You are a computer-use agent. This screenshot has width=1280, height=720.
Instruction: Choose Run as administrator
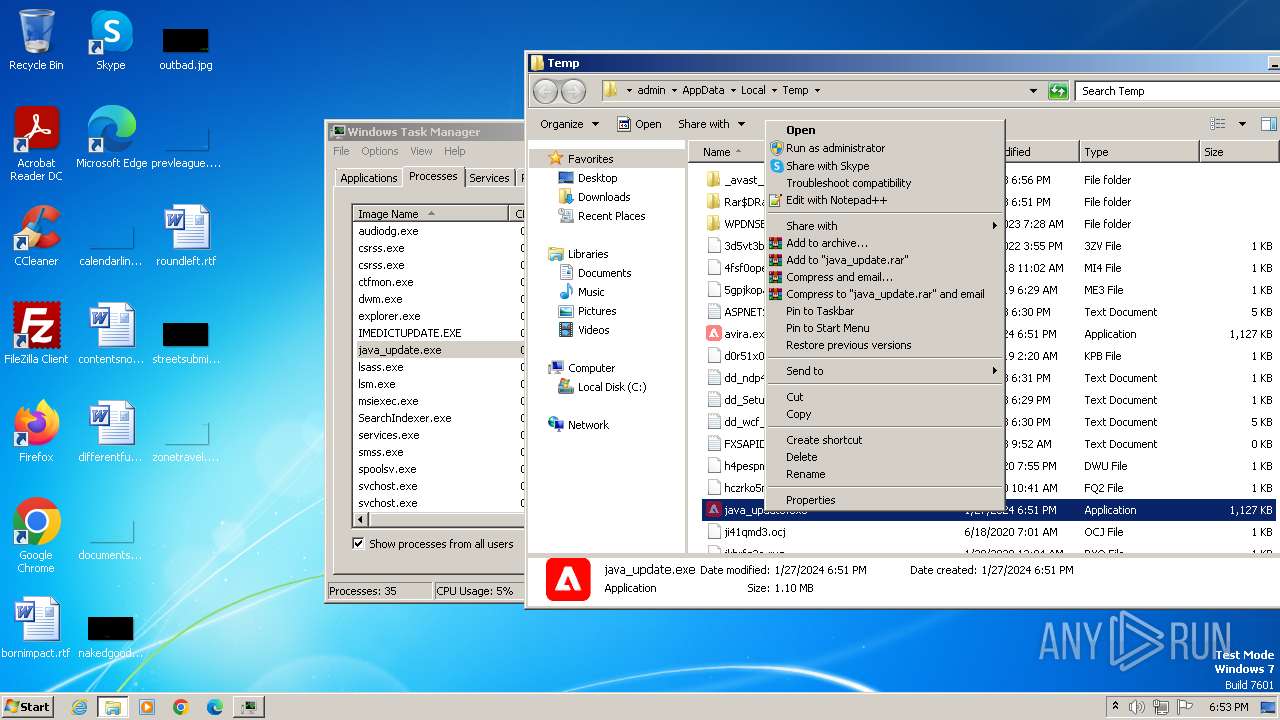[884, 148]
